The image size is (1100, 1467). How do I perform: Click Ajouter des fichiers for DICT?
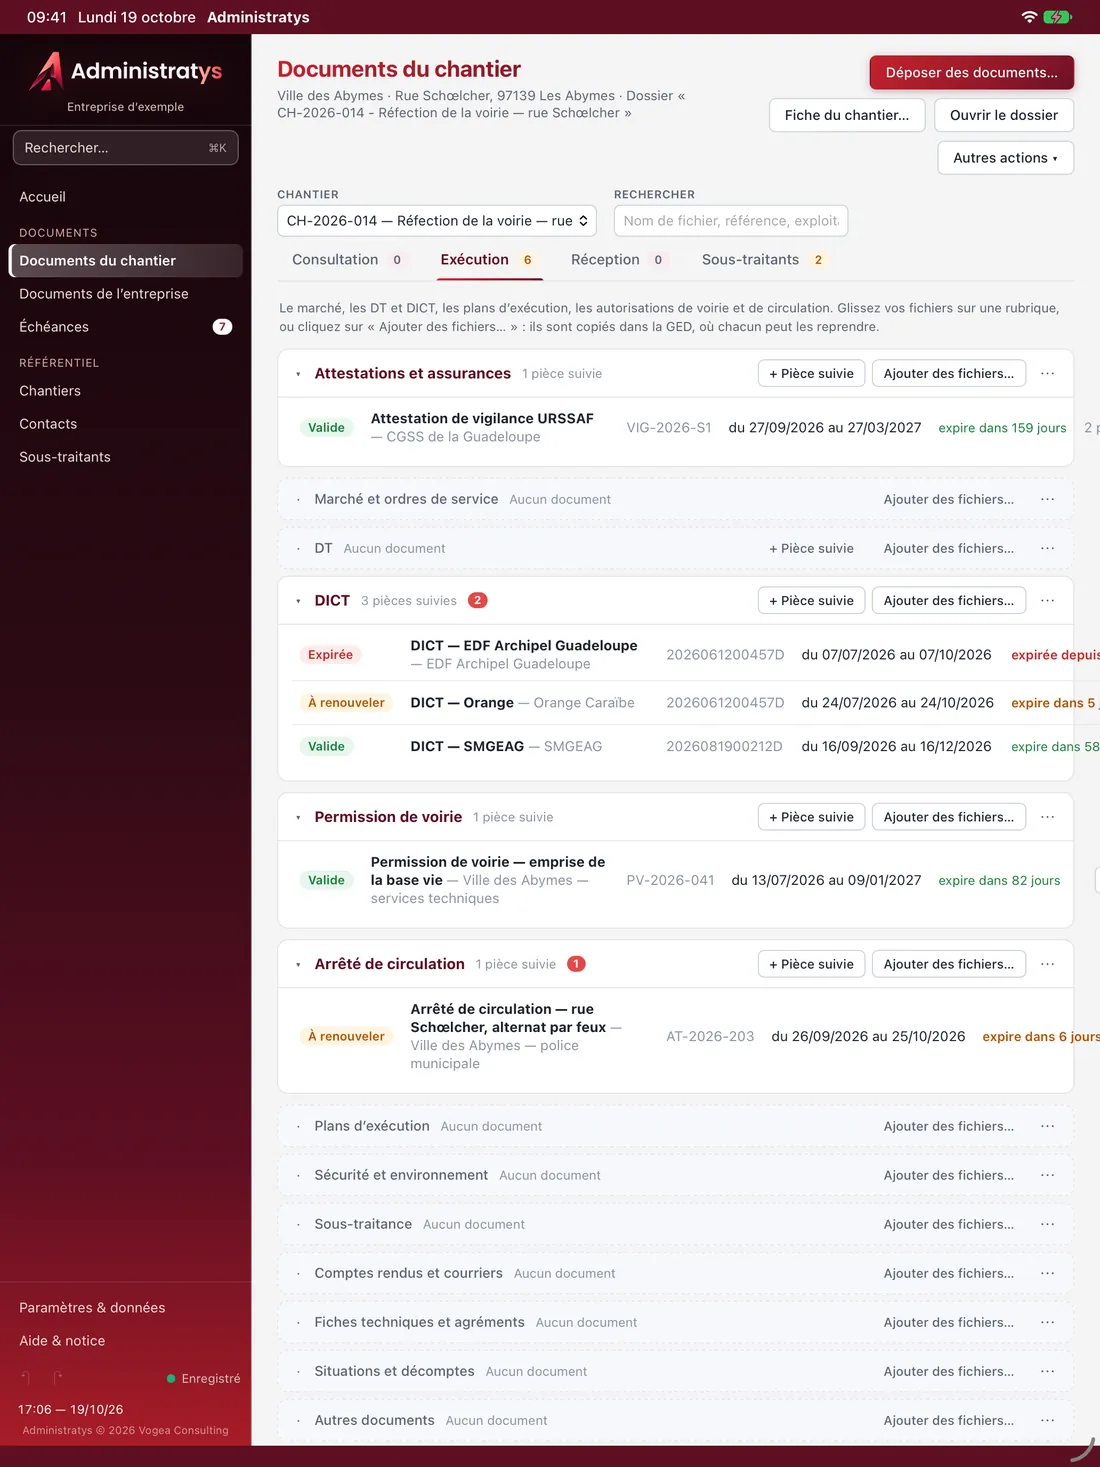949,600
